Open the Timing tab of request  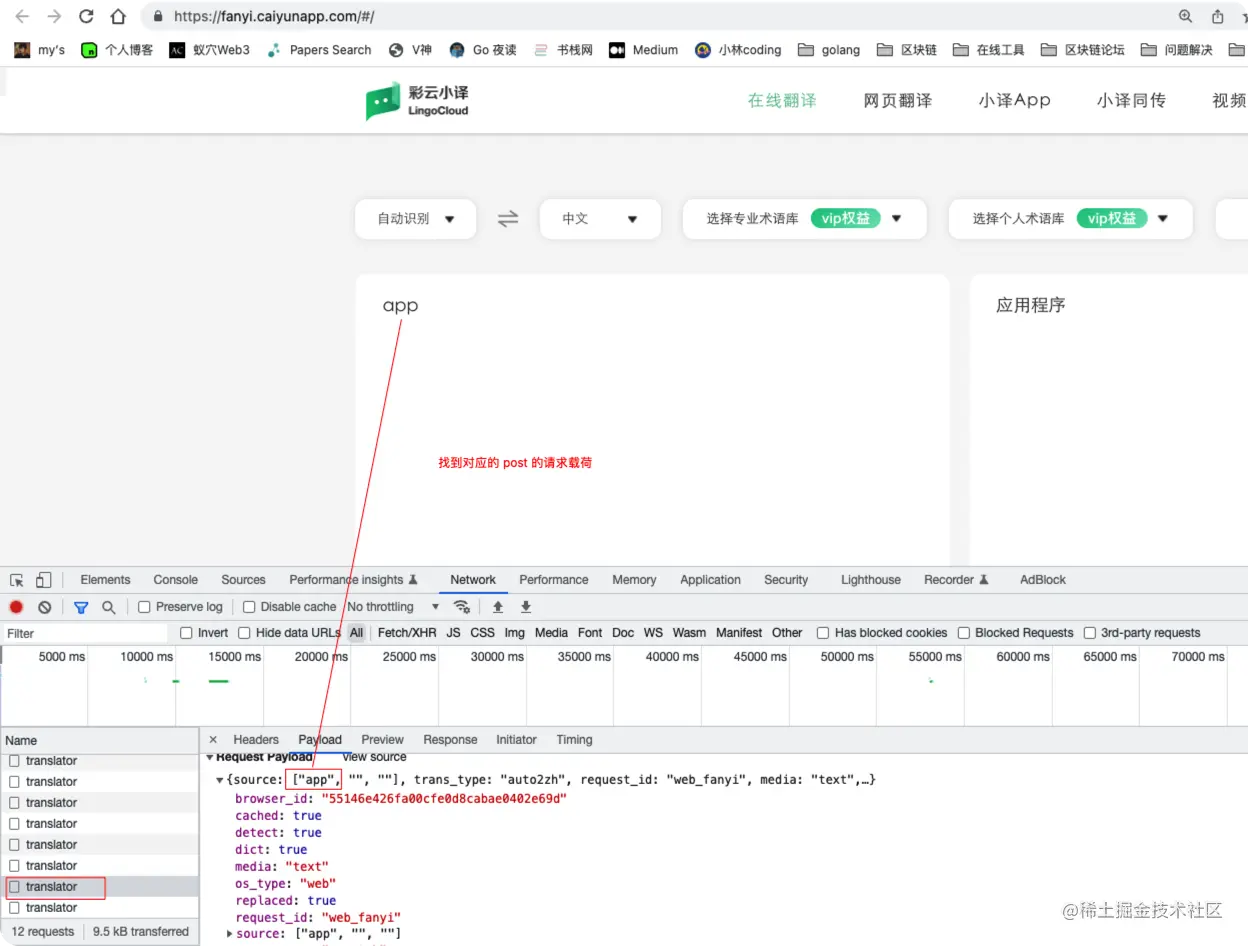(574, 740)
